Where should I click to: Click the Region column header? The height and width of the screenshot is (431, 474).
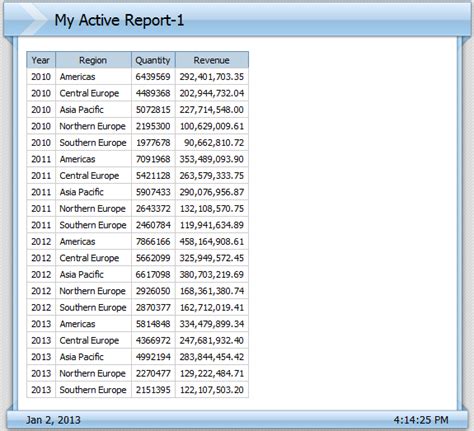pos(93,60)
